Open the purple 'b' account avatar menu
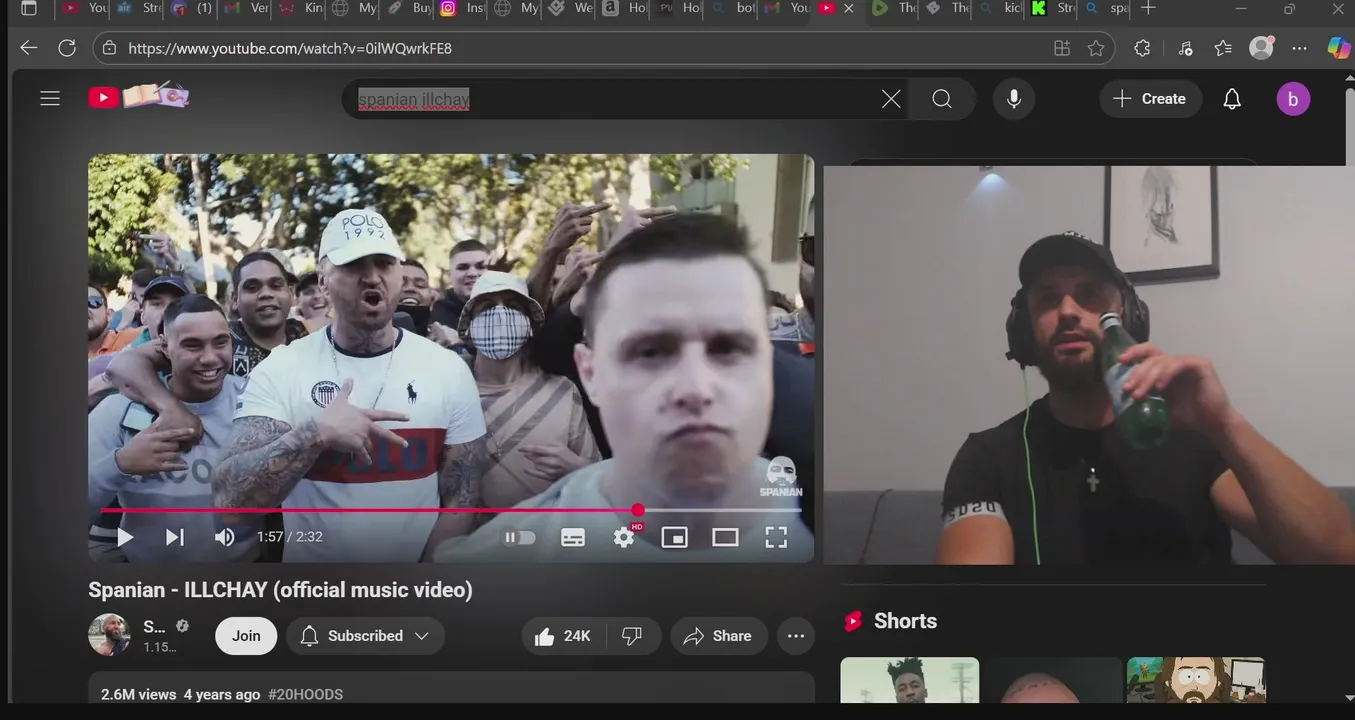Viewport: 1355px width, 720px height. (1293, 98)
